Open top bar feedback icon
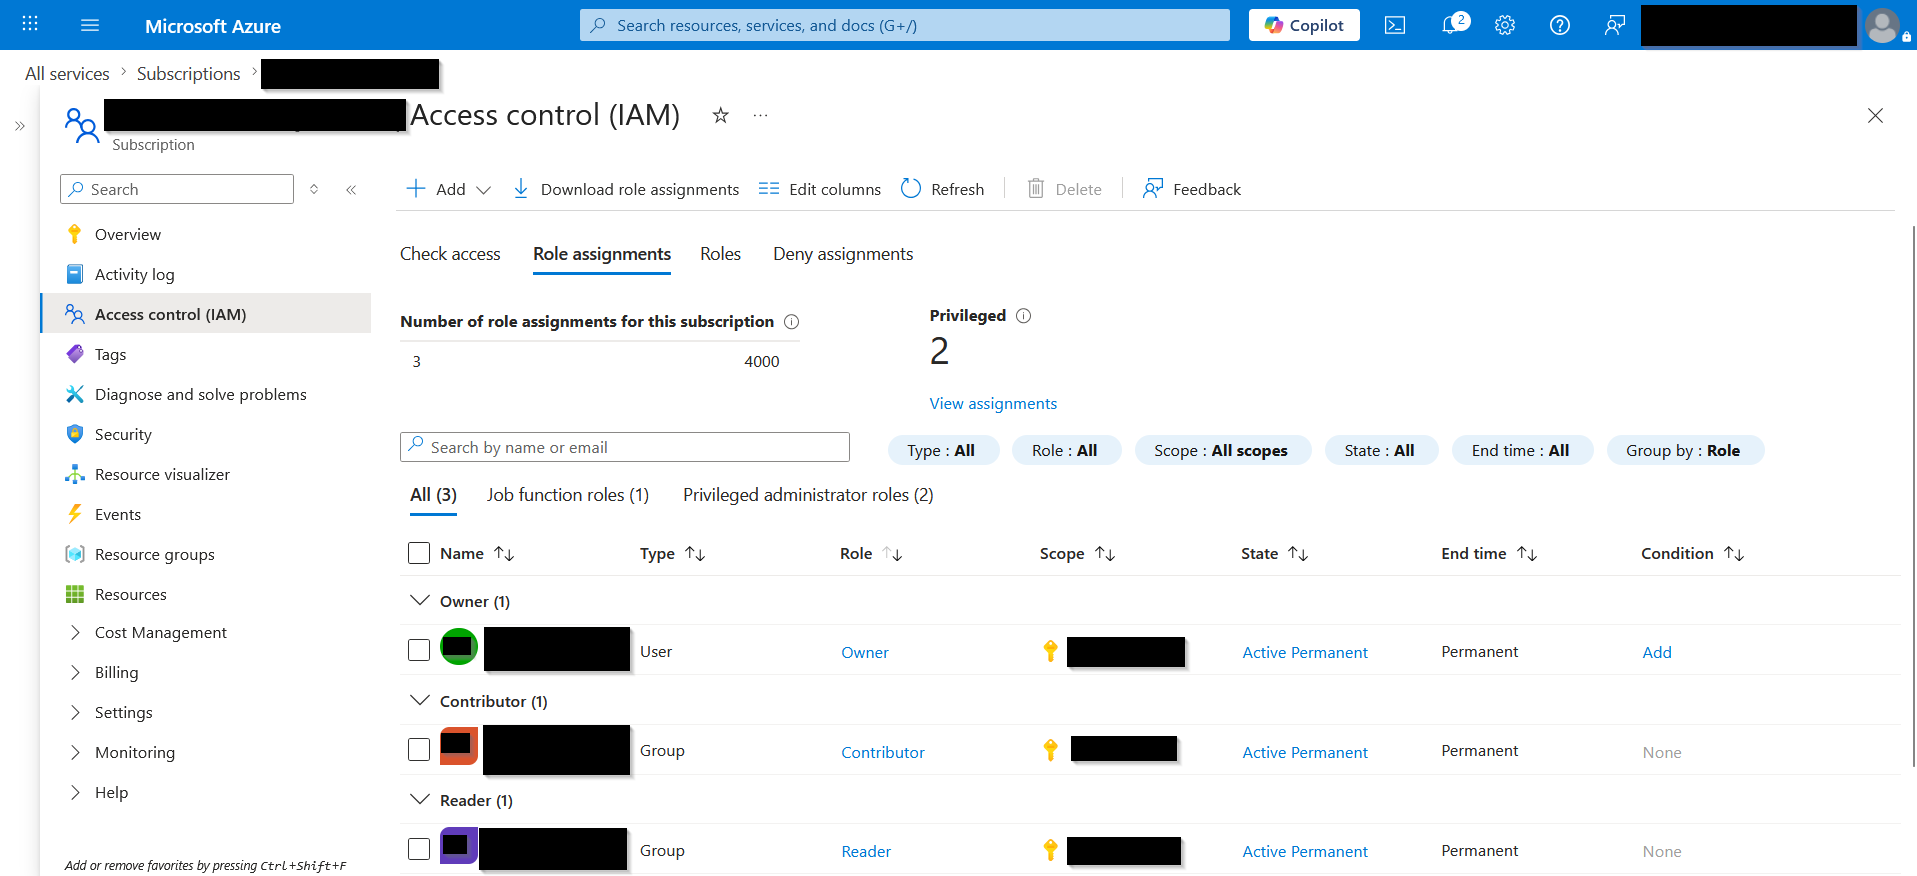This screenshot has height=876, width=1917. point(1615,25)
